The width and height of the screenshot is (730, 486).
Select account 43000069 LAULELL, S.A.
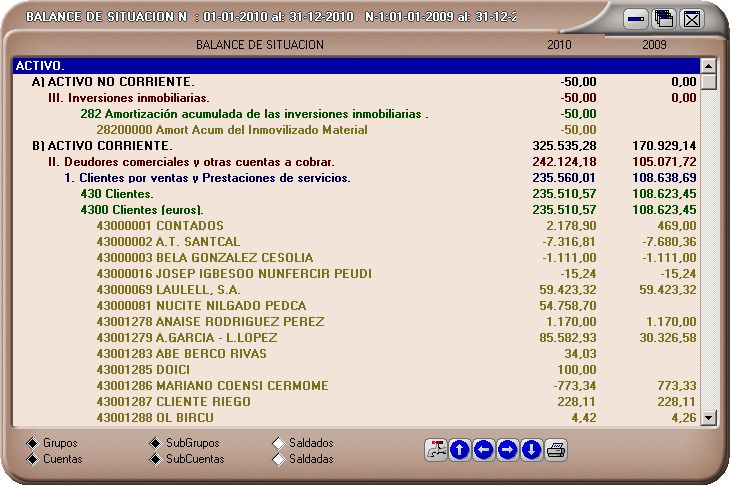pyautogui.click(x=180, y=290)
